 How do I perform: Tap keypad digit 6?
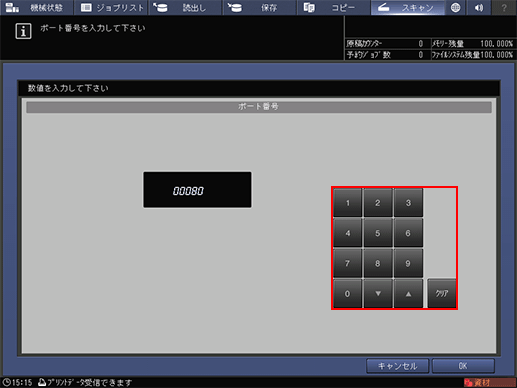(408, 233)
